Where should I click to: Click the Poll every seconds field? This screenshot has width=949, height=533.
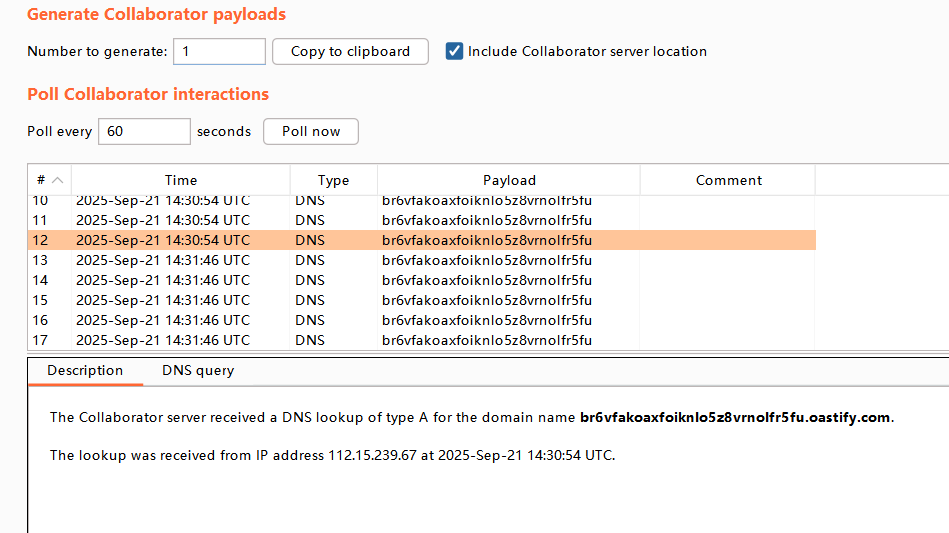tap(143, 131)
